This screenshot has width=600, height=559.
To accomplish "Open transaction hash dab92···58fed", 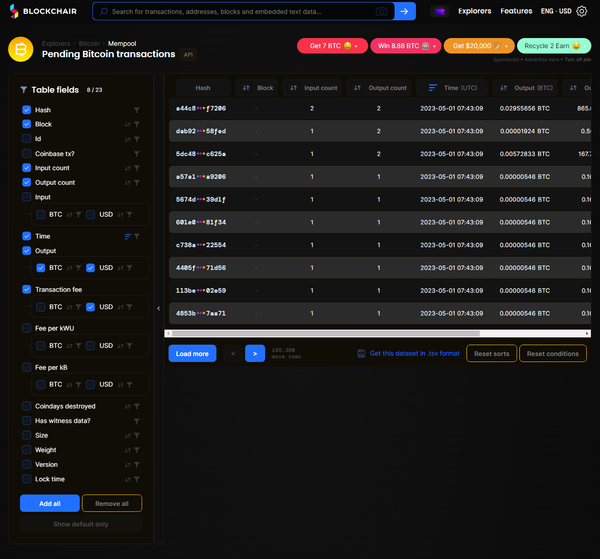I will [x=201, y=131].
